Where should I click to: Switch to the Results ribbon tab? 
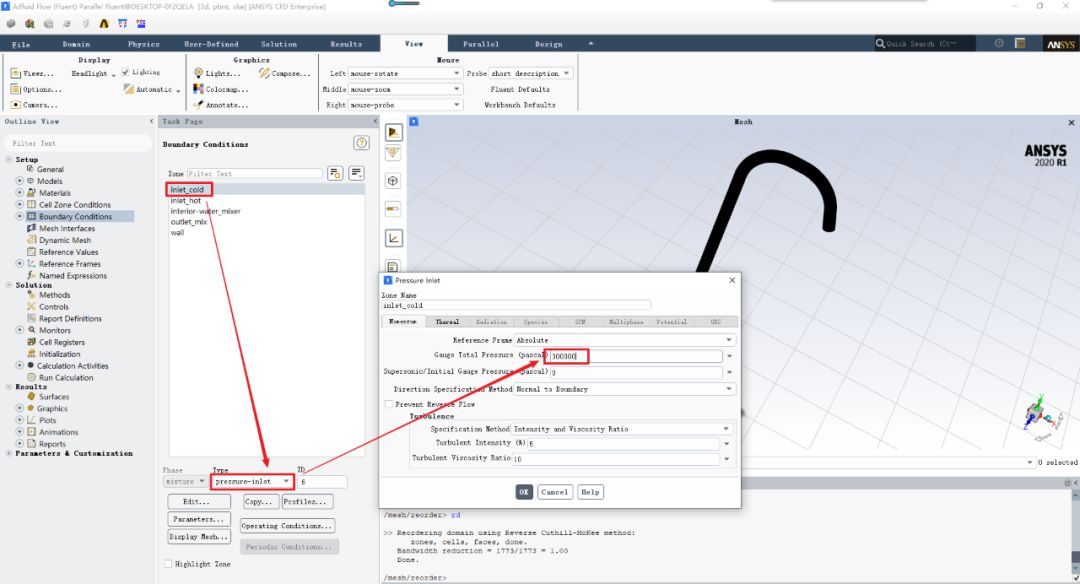[346, 44]
